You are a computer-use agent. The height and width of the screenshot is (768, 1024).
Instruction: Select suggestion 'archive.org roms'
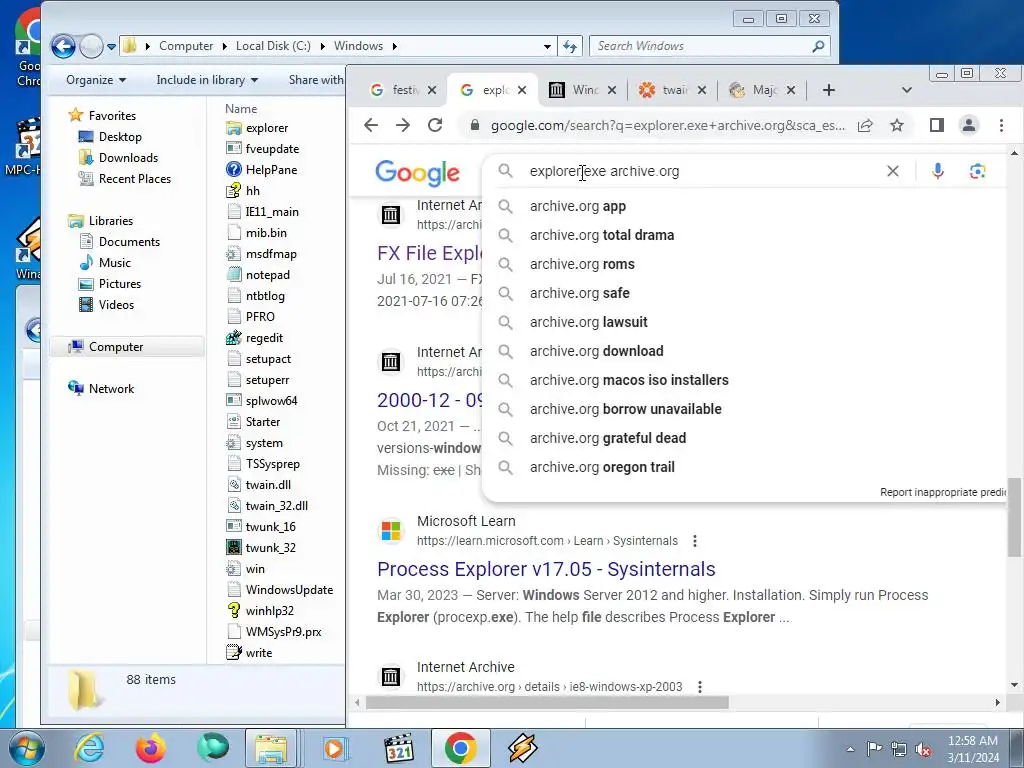coord(582,264)
